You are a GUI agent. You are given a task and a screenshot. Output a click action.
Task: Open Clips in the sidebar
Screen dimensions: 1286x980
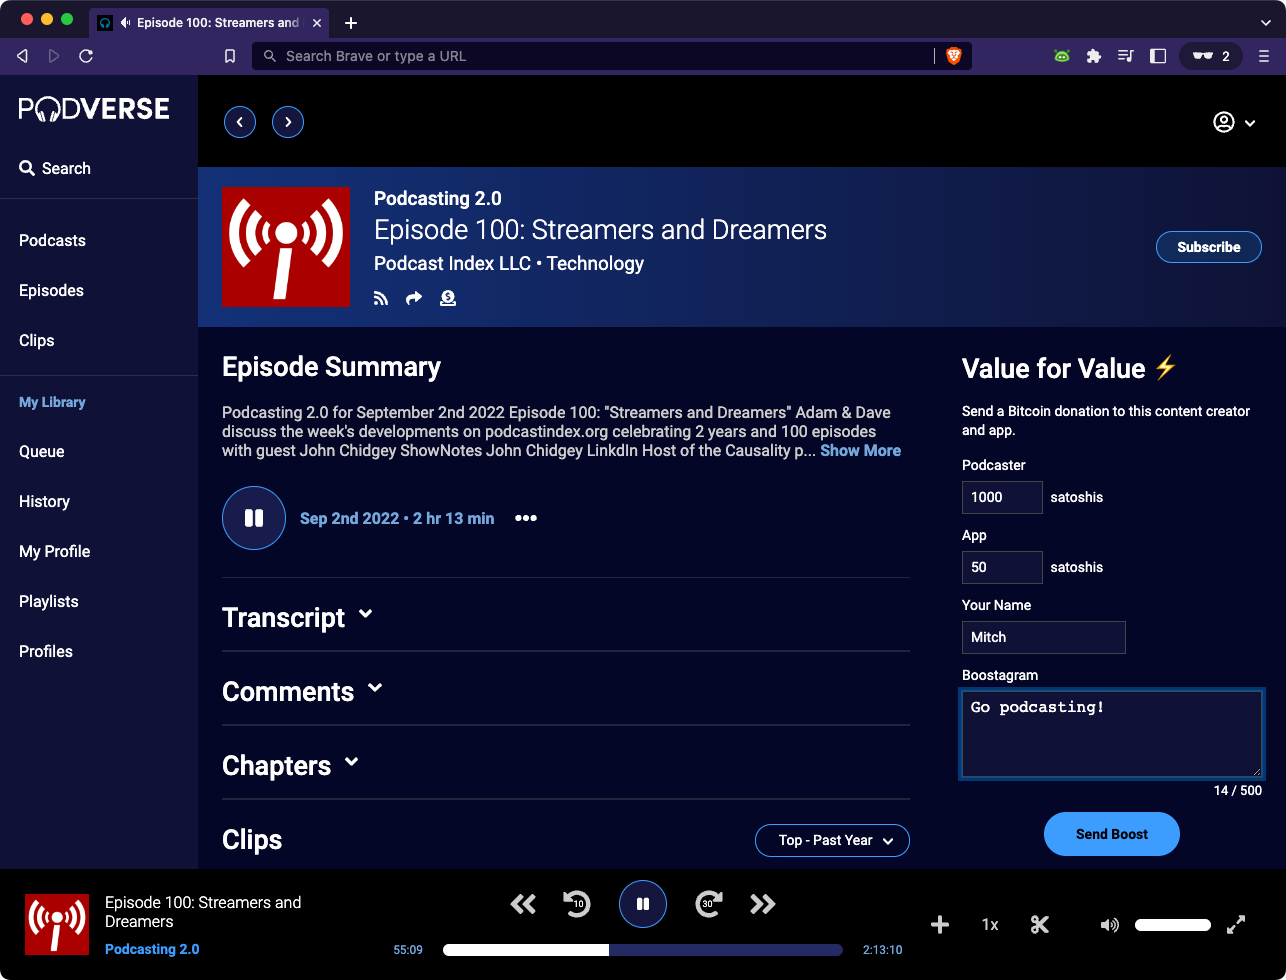37,340
